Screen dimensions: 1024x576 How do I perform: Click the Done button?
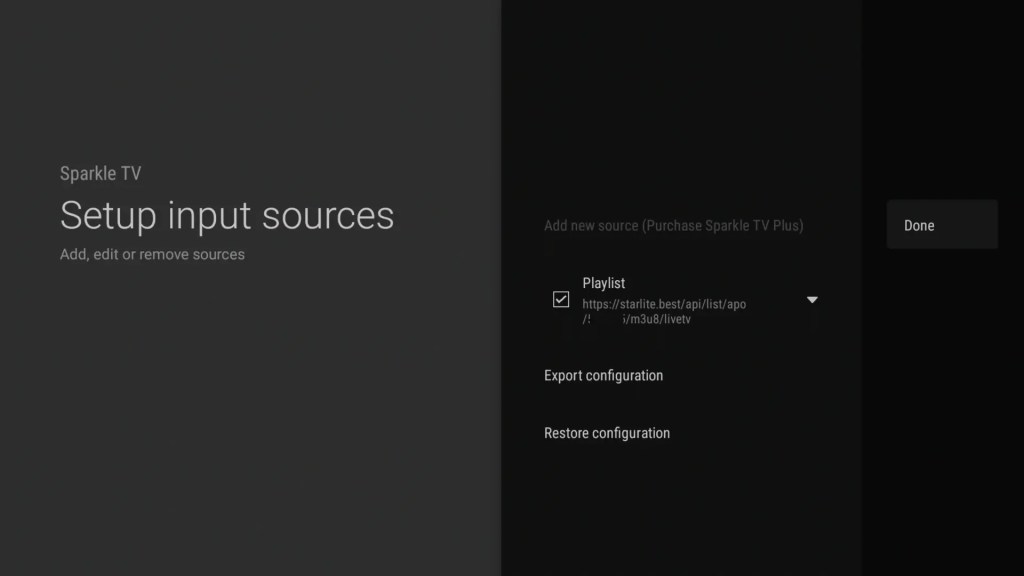pyautogui.click(x=942, y=225)
